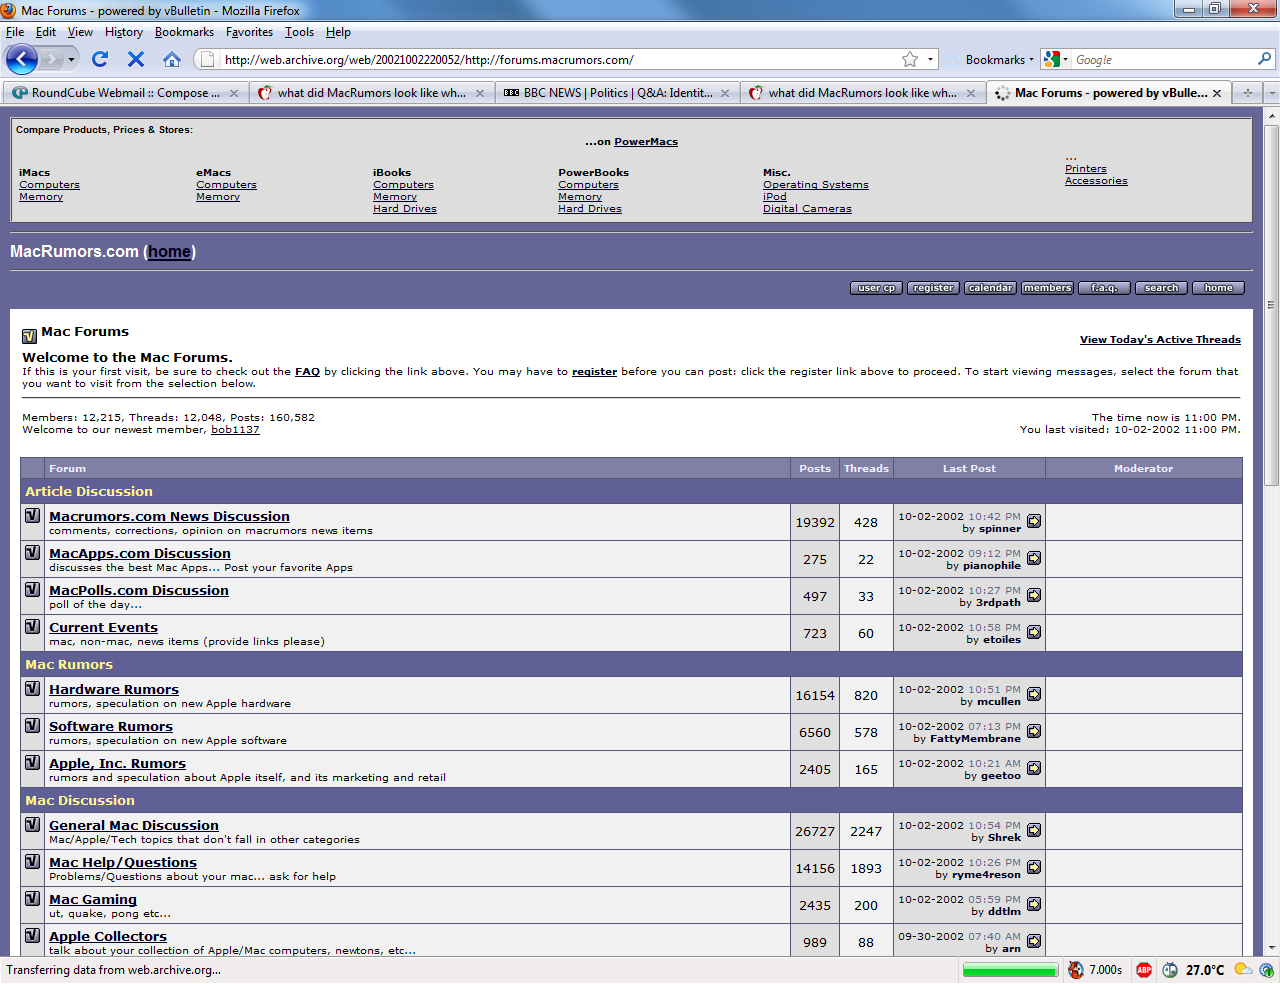This screenshot has width=1280, height=984.
Task: Click the Adblock Plus ABP status icon
Action: tap(1144, 970)
